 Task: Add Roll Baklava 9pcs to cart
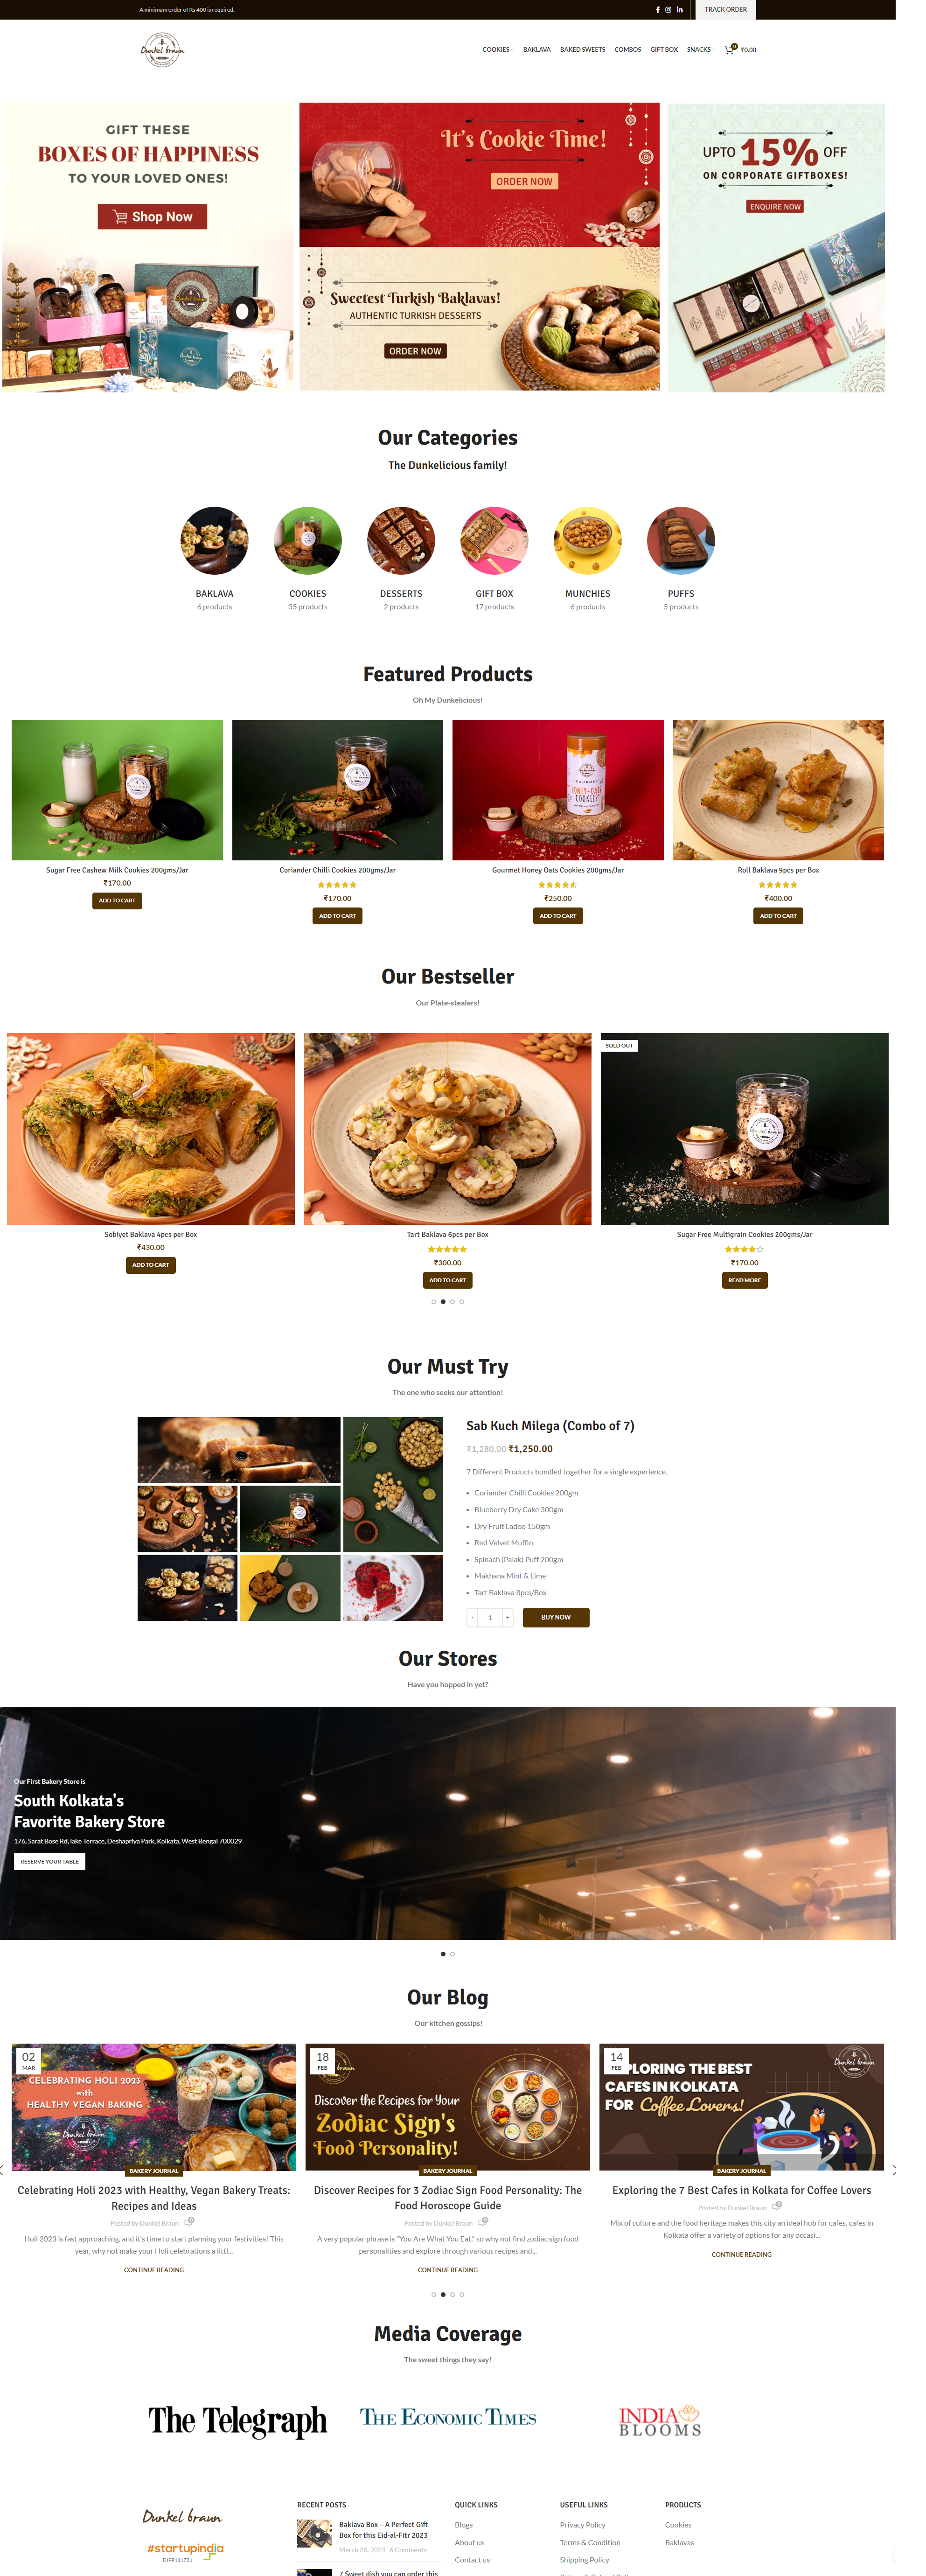tap(778, 915)
